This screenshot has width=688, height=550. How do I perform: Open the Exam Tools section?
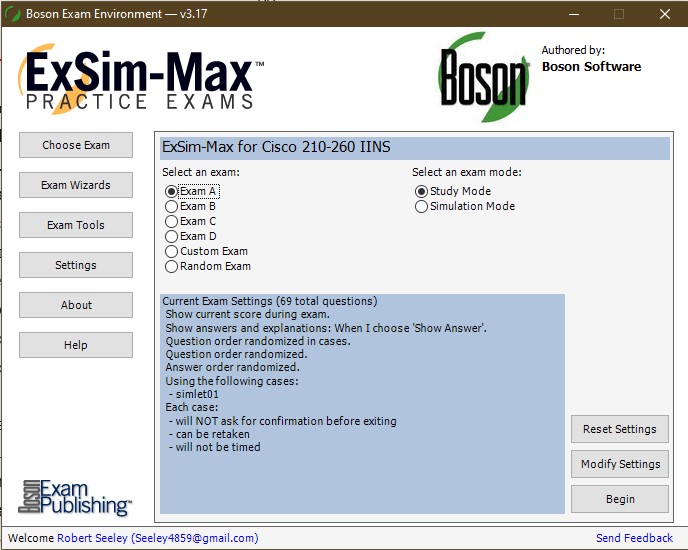76,225
